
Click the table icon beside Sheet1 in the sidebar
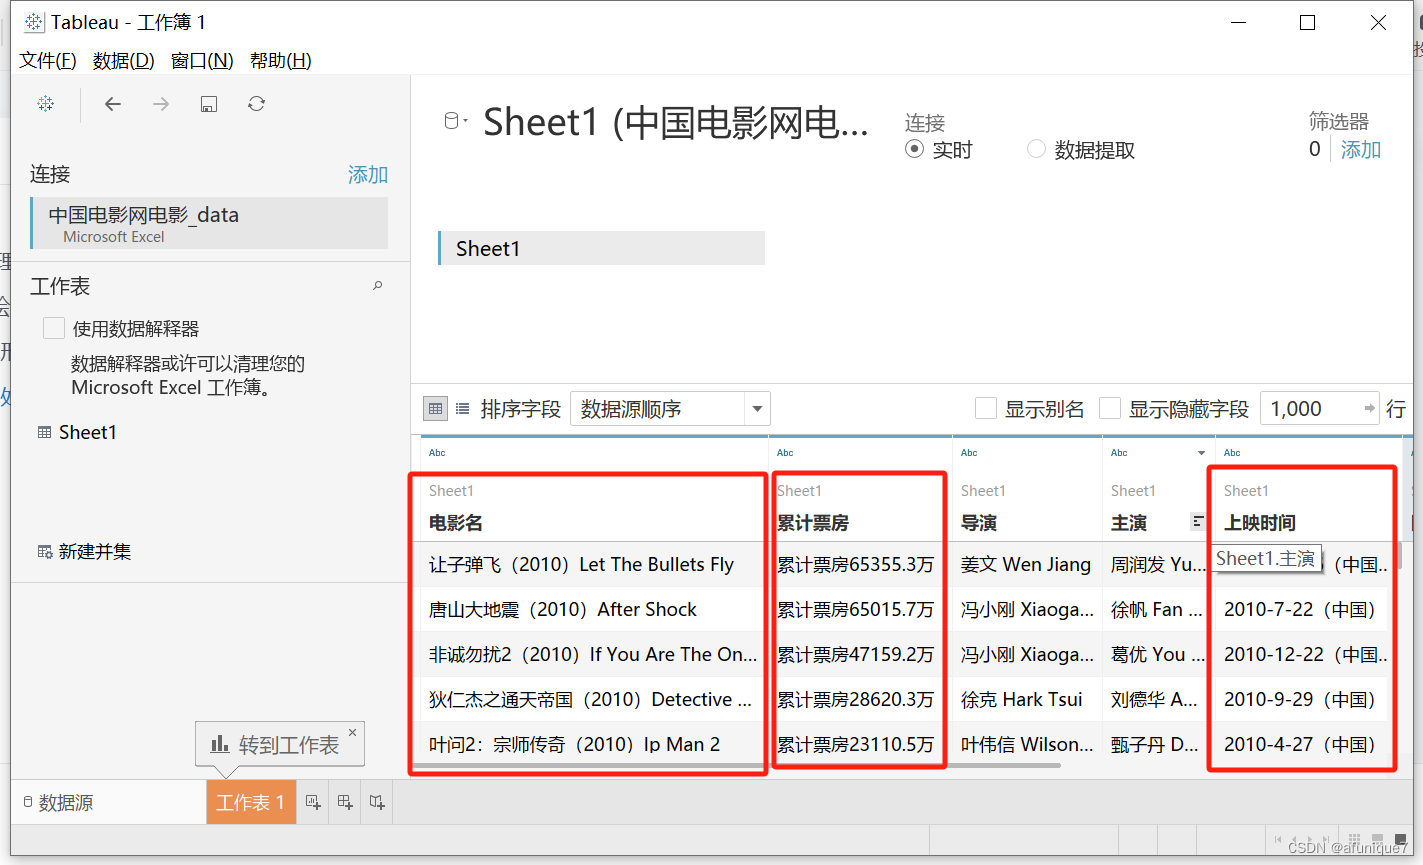[x=44, y=432]
